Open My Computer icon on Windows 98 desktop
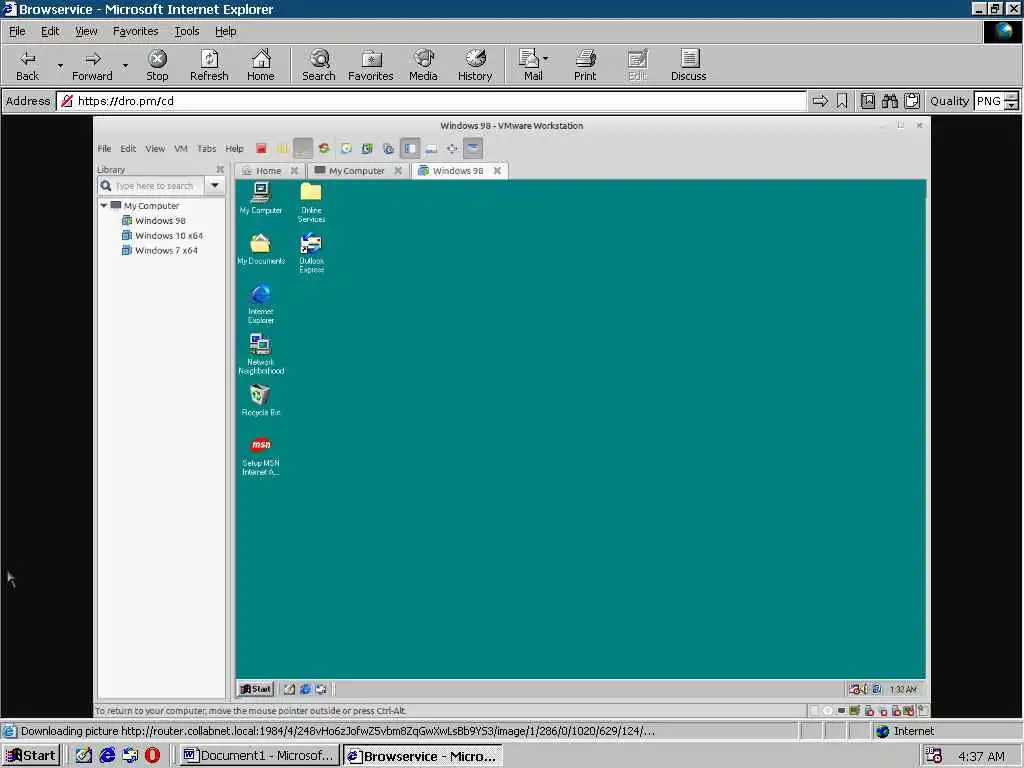The height and width of the screenshot is (768, 1024). (261, 199)
